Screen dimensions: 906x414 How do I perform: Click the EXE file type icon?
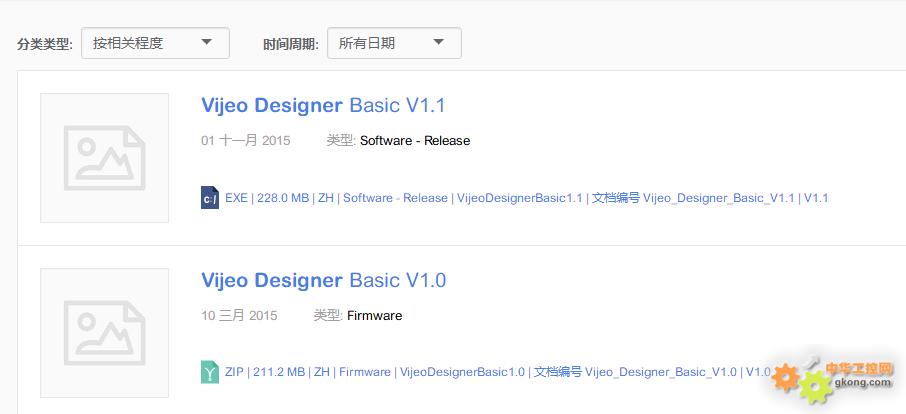[209, 198]
